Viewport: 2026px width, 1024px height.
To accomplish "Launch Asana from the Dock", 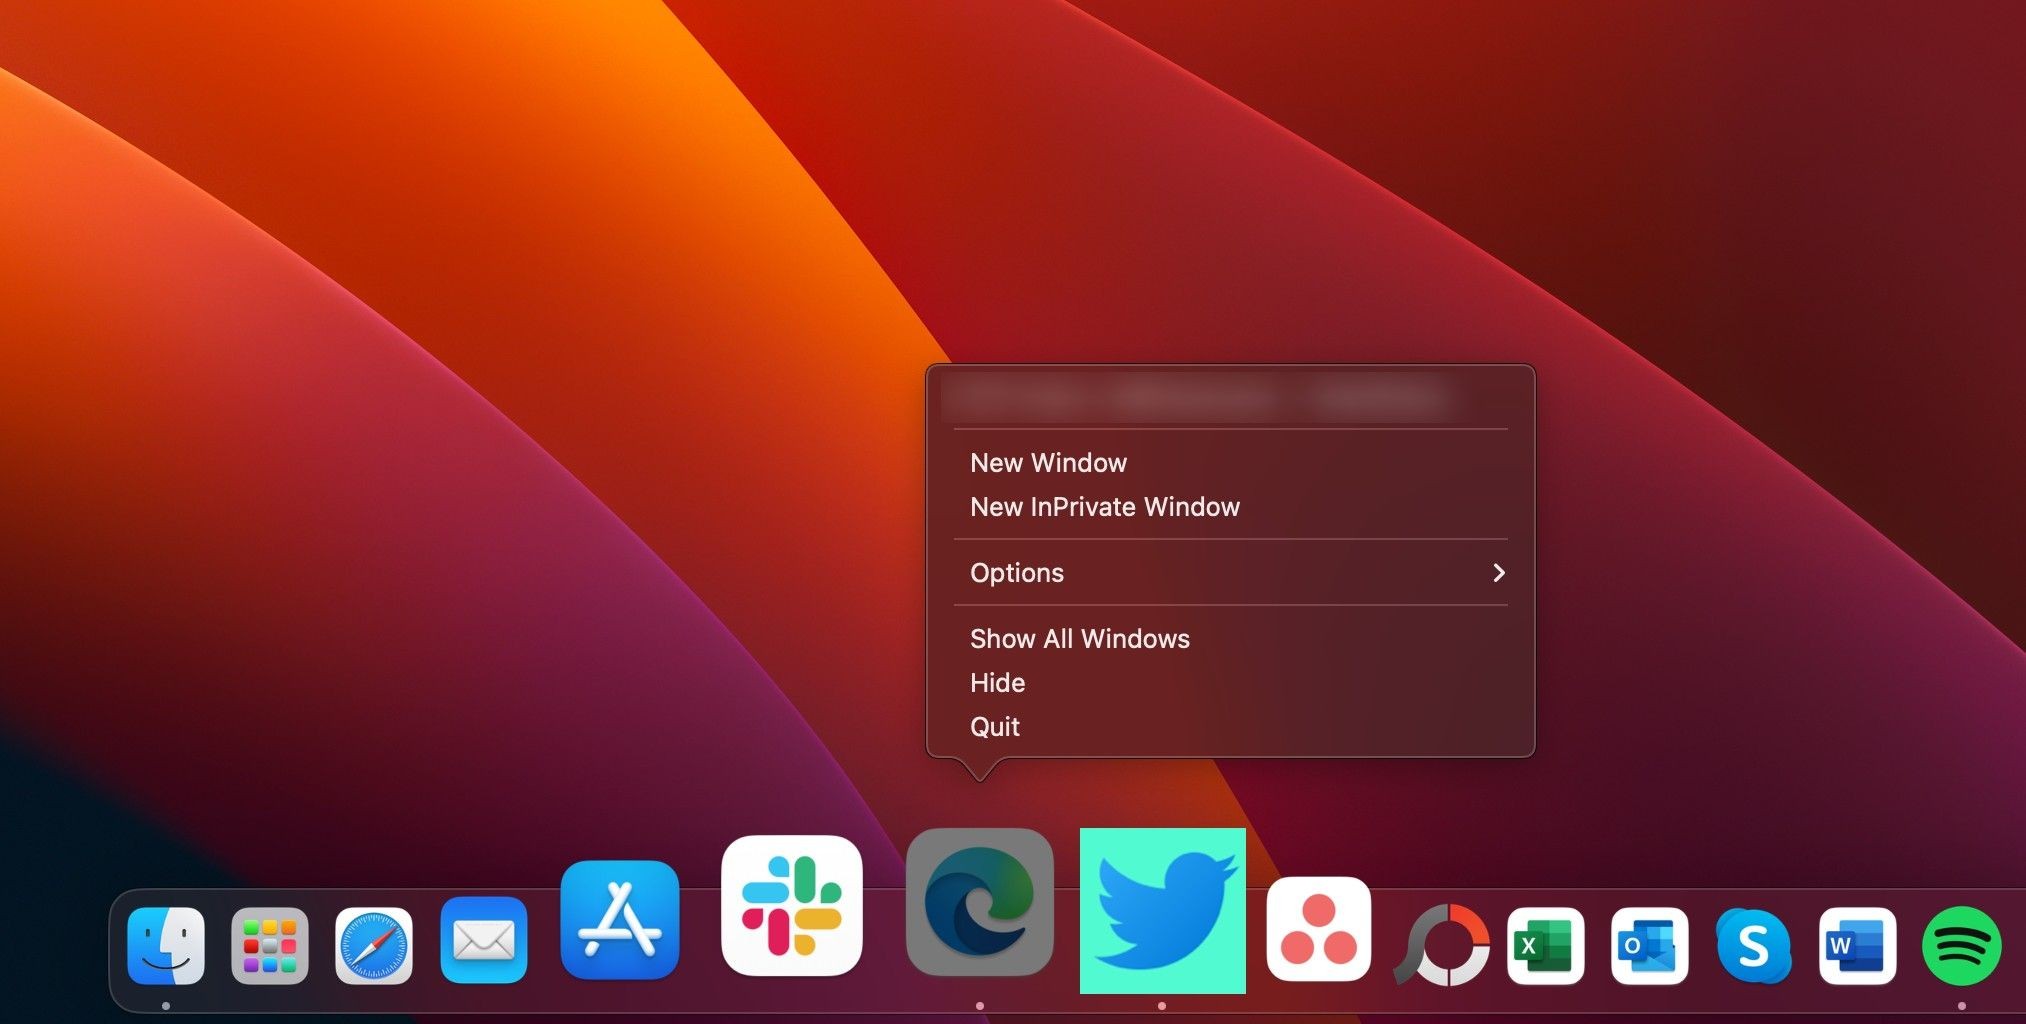I will (x=1319, y=929).
